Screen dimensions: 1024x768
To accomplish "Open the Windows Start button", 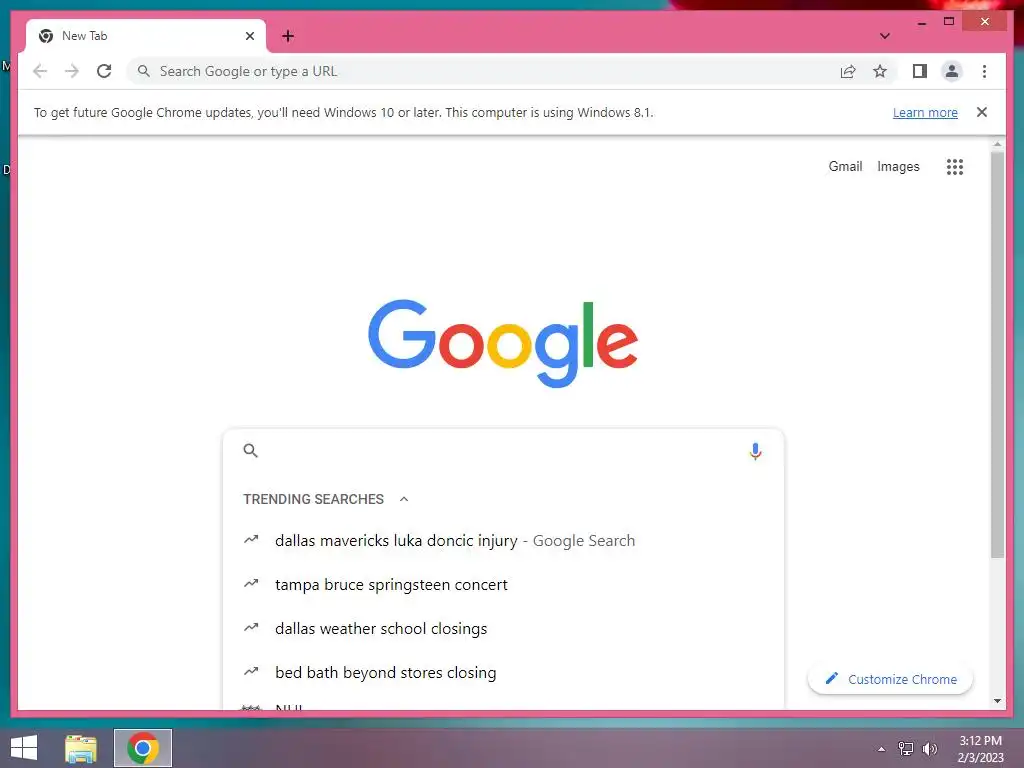I will [24, 748].
